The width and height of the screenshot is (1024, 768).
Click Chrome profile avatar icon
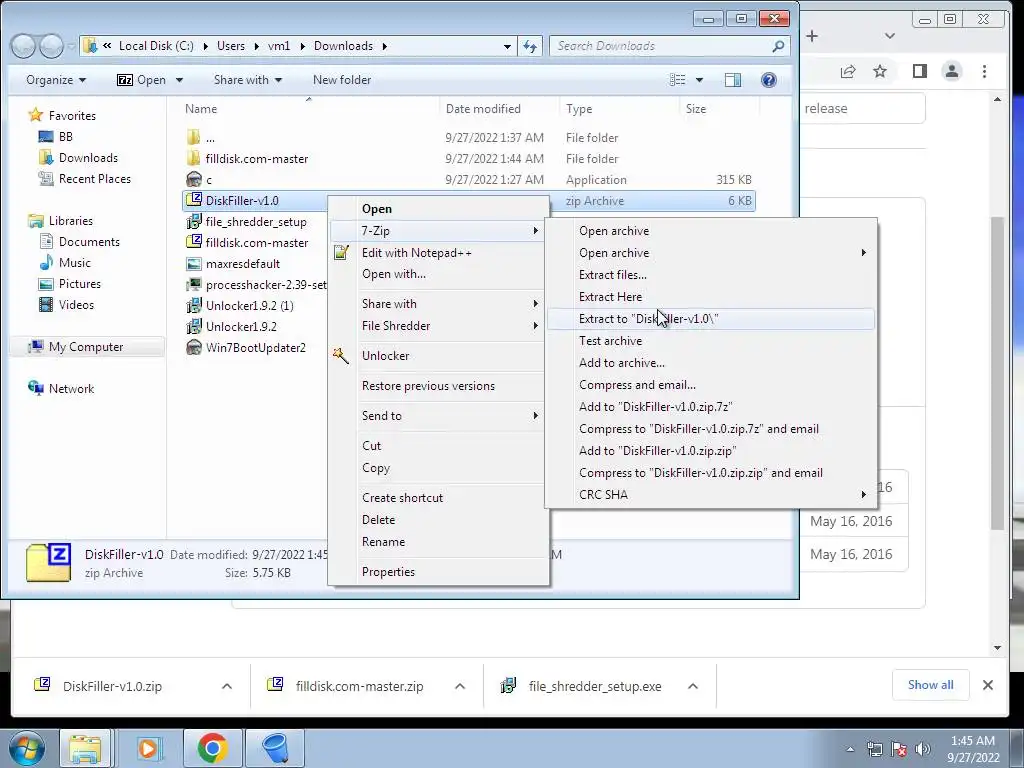tap(952, 71)
